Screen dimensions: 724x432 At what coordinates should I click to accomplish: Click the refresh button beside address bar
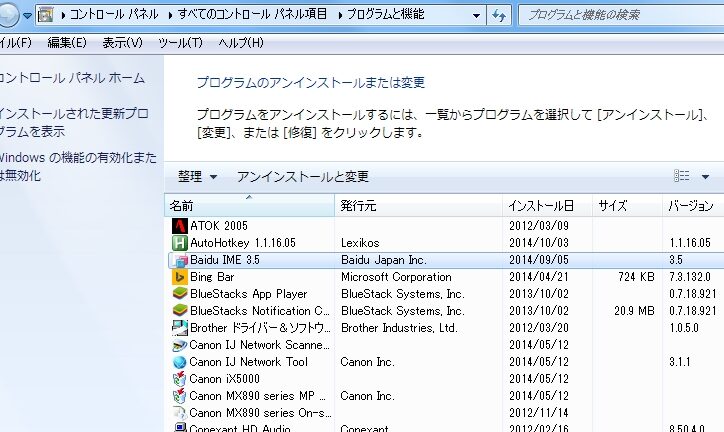pyautogui.click(x=499, y=15)
